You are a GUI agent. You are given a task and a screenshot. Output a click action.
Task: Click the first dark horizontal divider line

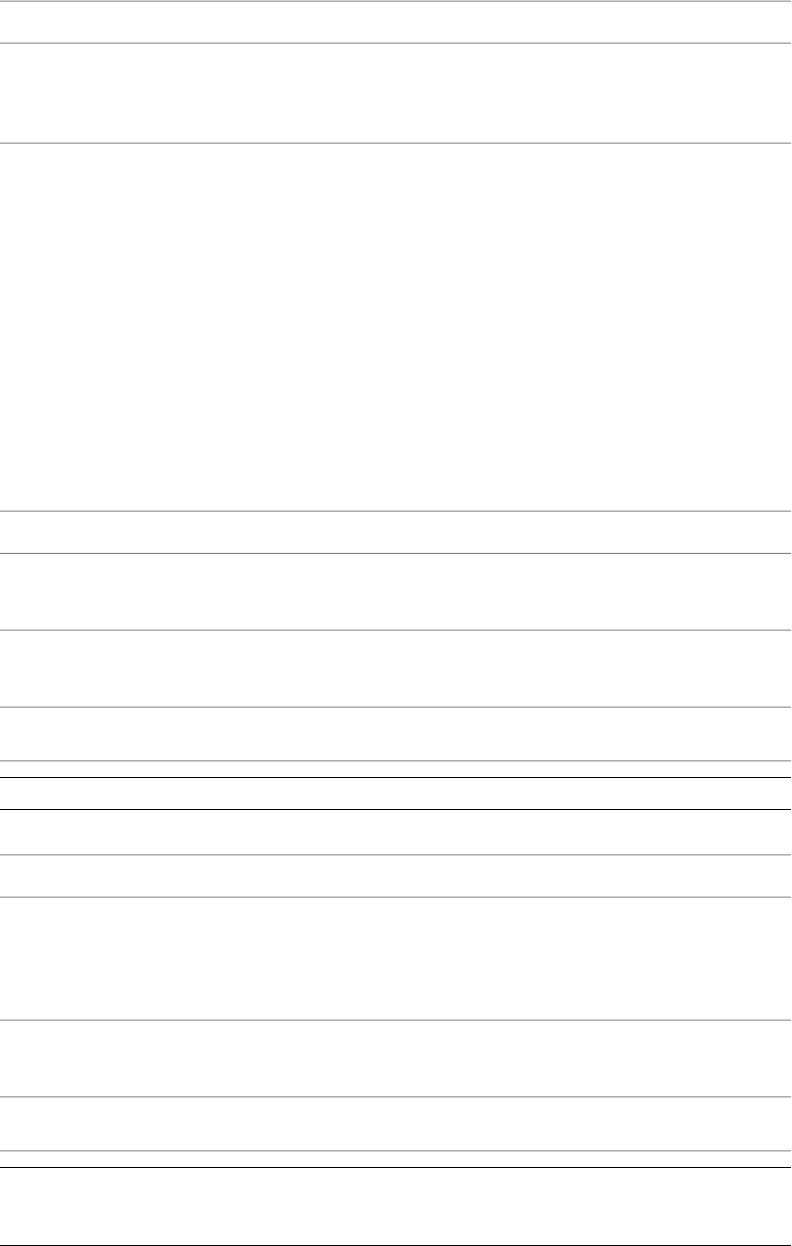[x=396, y=777]
